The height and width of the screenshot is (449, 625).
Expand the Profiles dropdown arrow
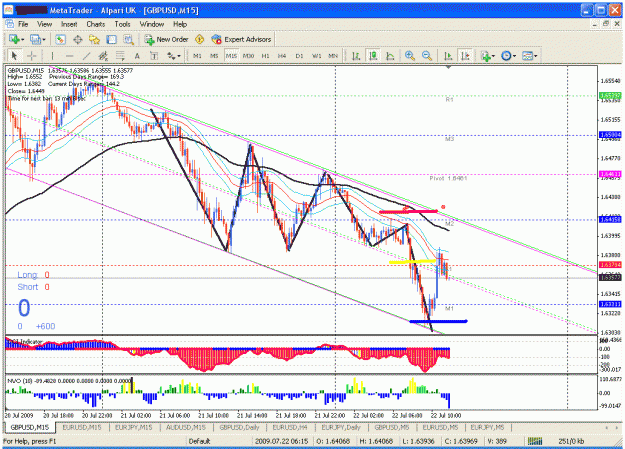click(x=44, y=40)
